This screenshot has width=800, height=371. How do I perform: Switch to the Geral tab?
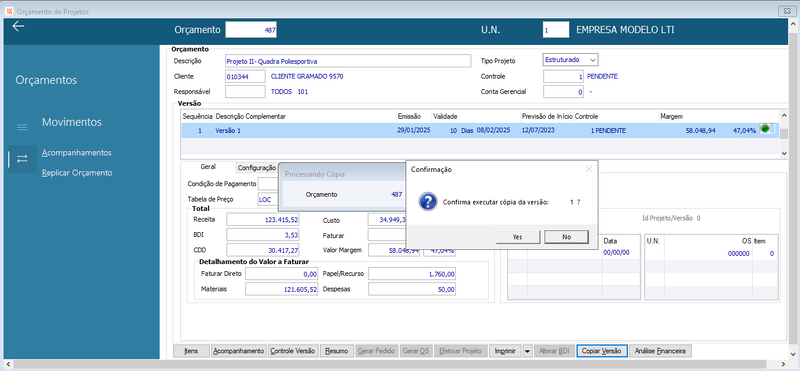[x=208, y=167]
